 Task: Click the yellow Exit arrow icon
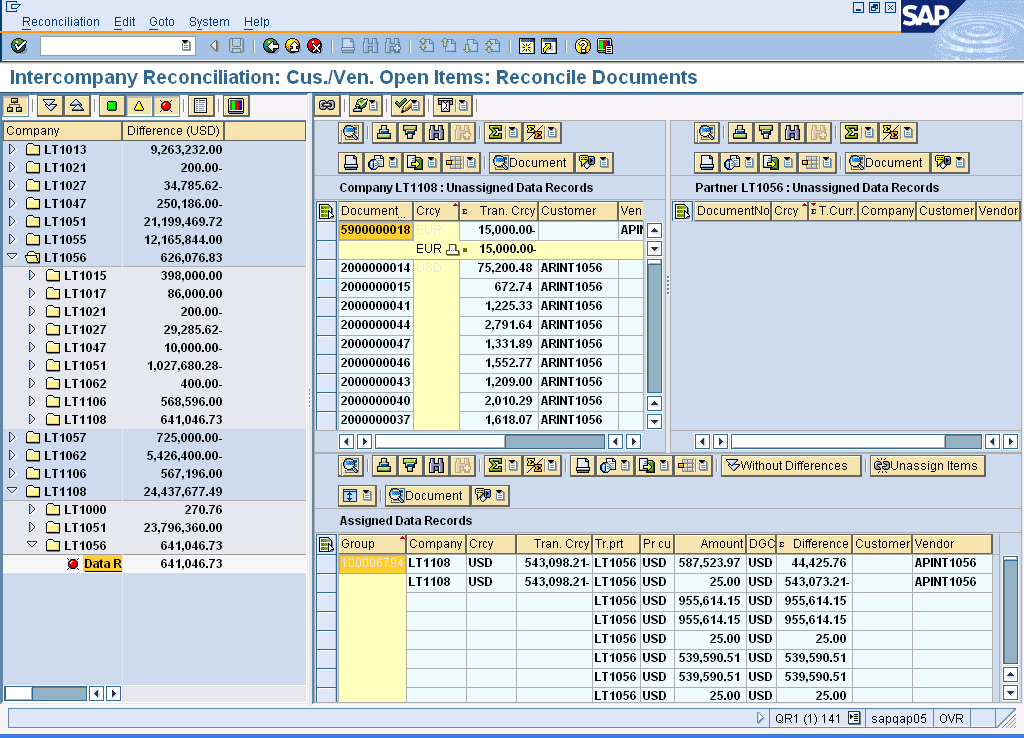[293, 46]
